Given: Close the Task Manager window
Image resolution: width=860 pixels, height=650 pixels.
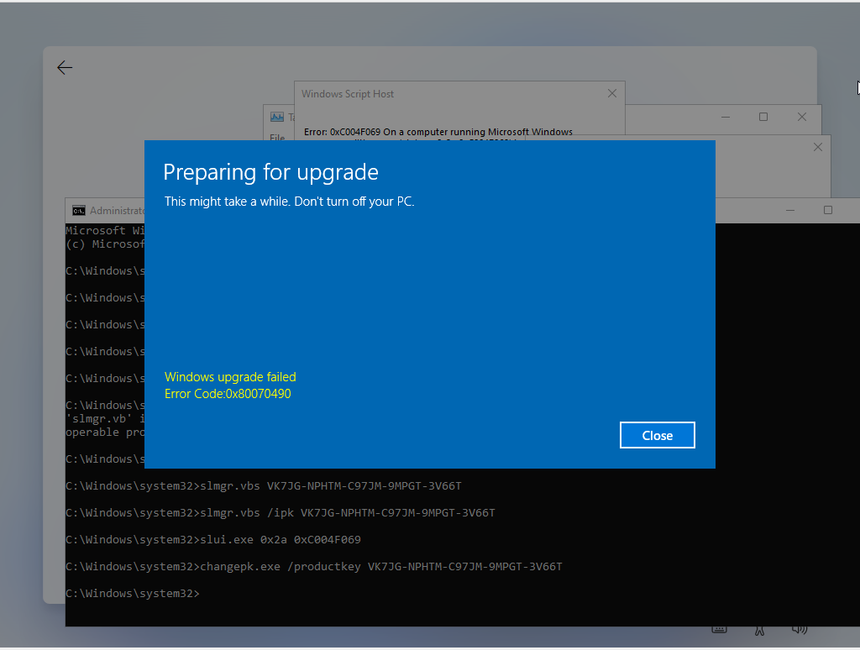Looking at the screenshot, I should coord(801,117).
